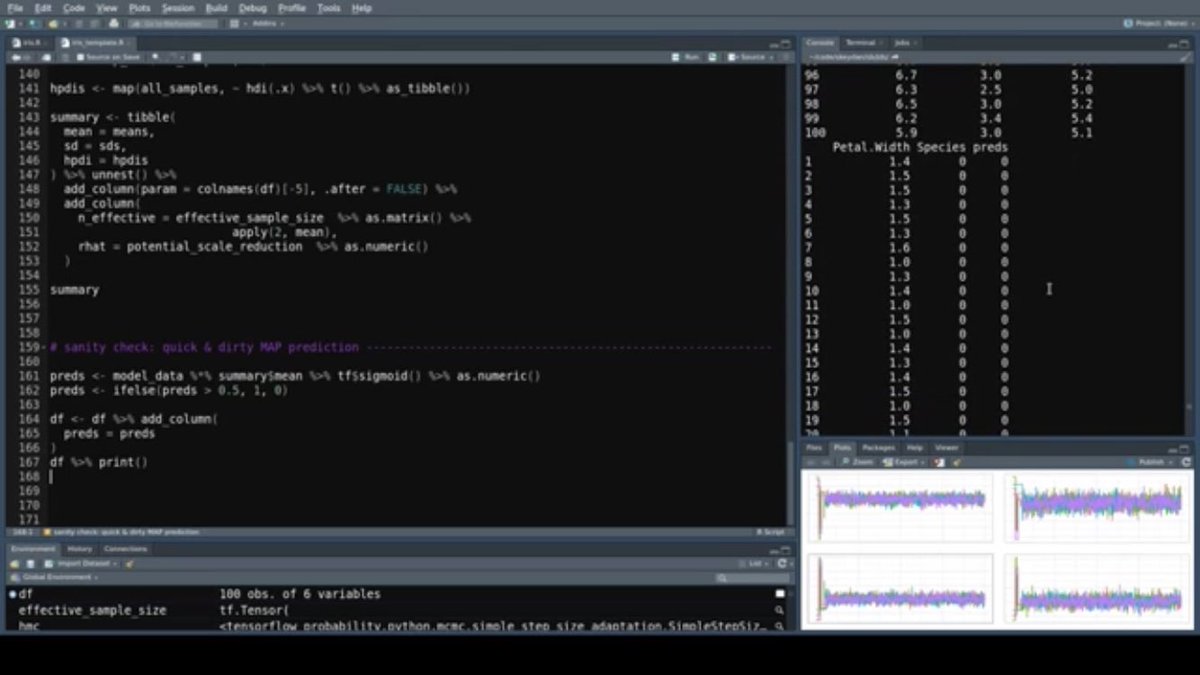The height and width of the screenshot is (675, 1200).
Task: Click the top-right trace plot
Action: point(1098,509)
